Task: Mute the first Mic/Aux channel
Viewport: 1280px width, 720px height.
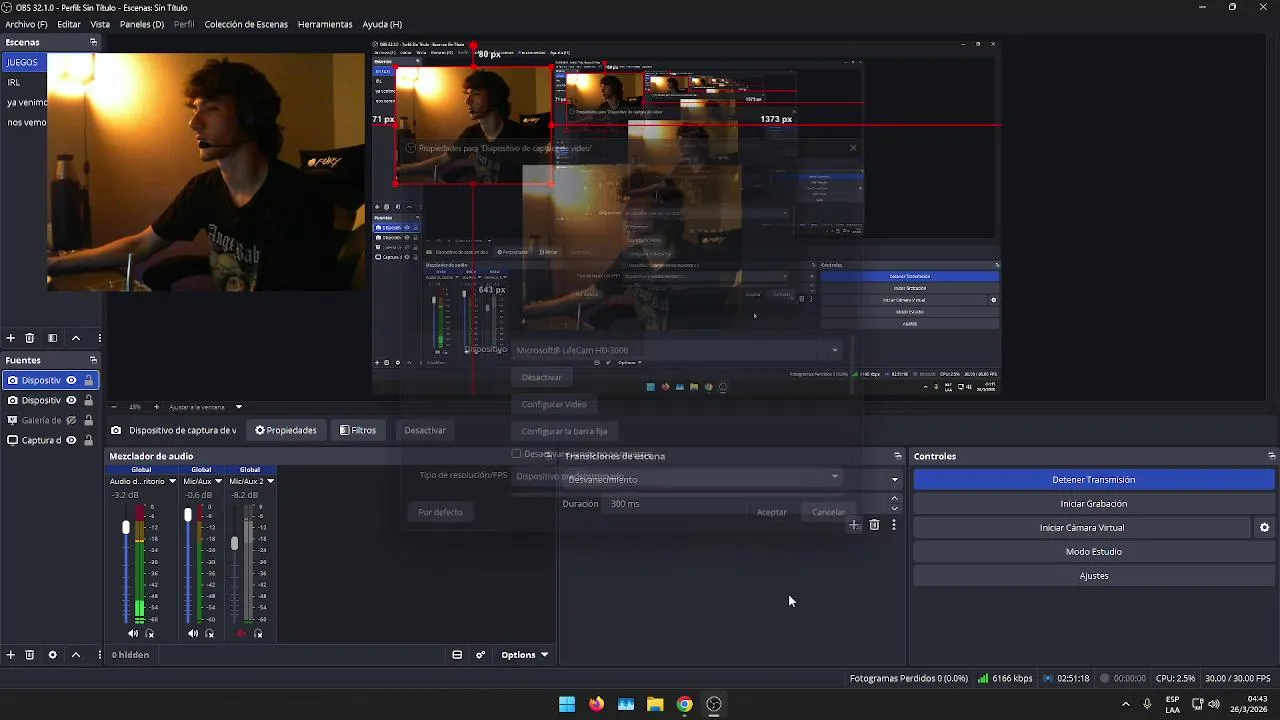Action: [x=193, y=634]
